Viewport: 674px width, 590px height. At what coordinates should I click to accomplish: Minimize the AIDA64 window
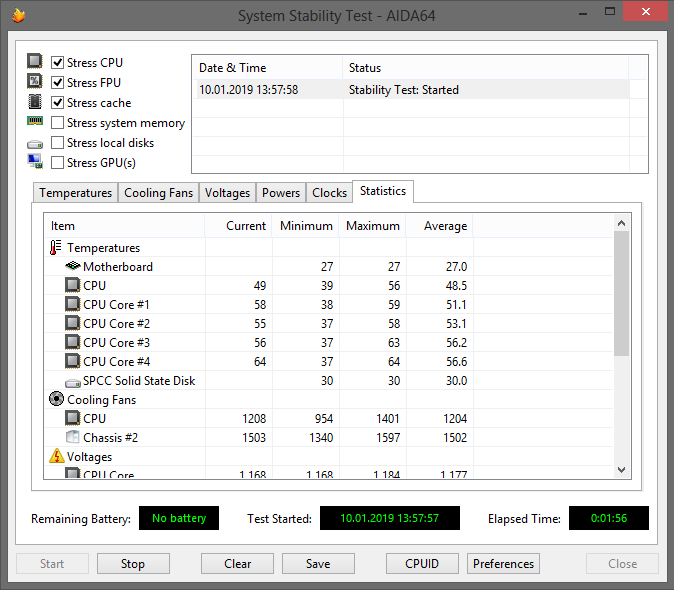coord(583,12)
